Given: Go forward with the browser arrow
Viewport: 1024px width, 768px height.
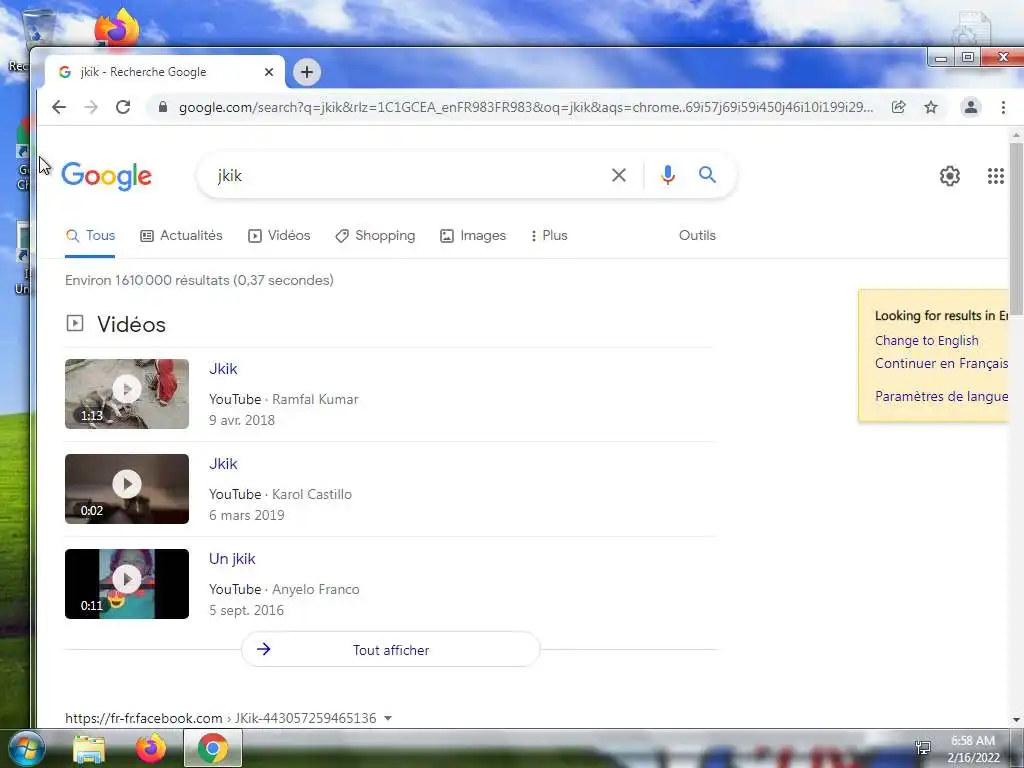Looking at the screenshot, I should pos(91,107).
